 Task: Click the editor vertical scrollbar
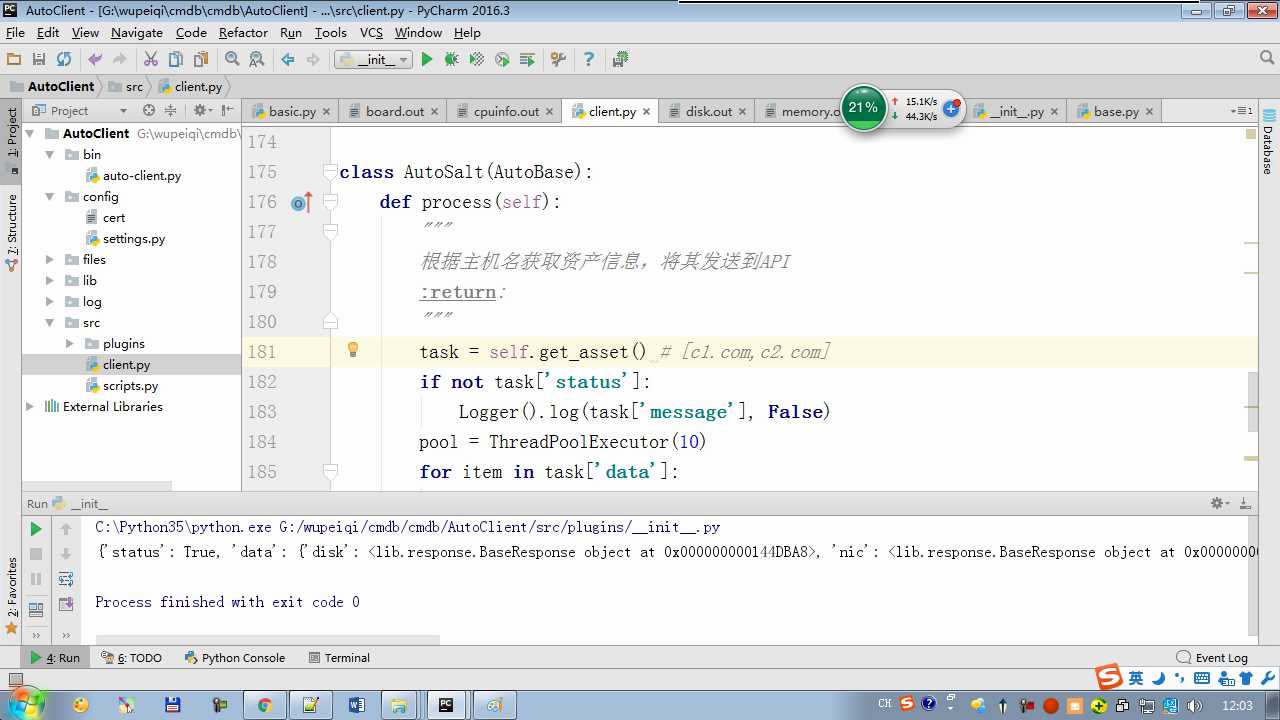pos(1252,403)
